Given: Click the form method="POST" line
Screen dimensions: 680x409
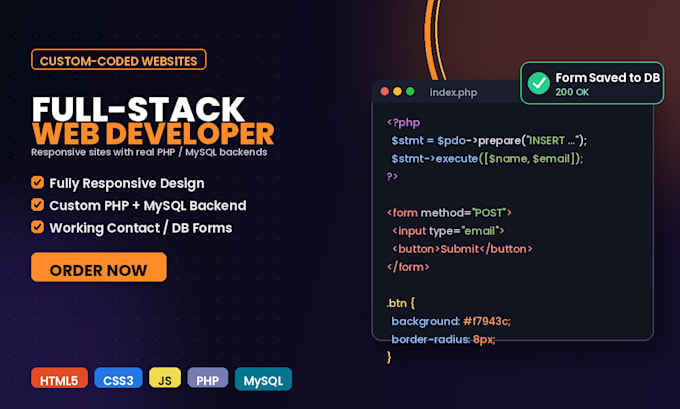Looking at the screenshot, I should [449, 213].
